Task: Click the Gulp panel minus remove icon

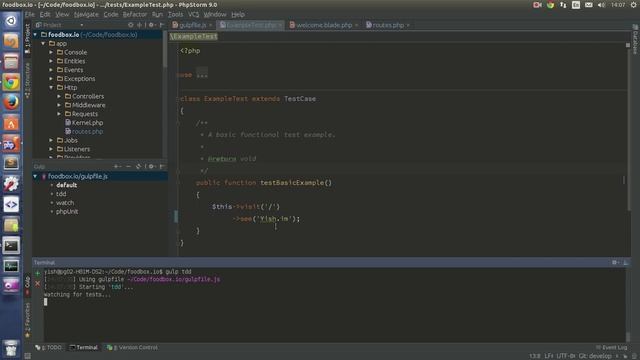Action: [x=128, y=167]
